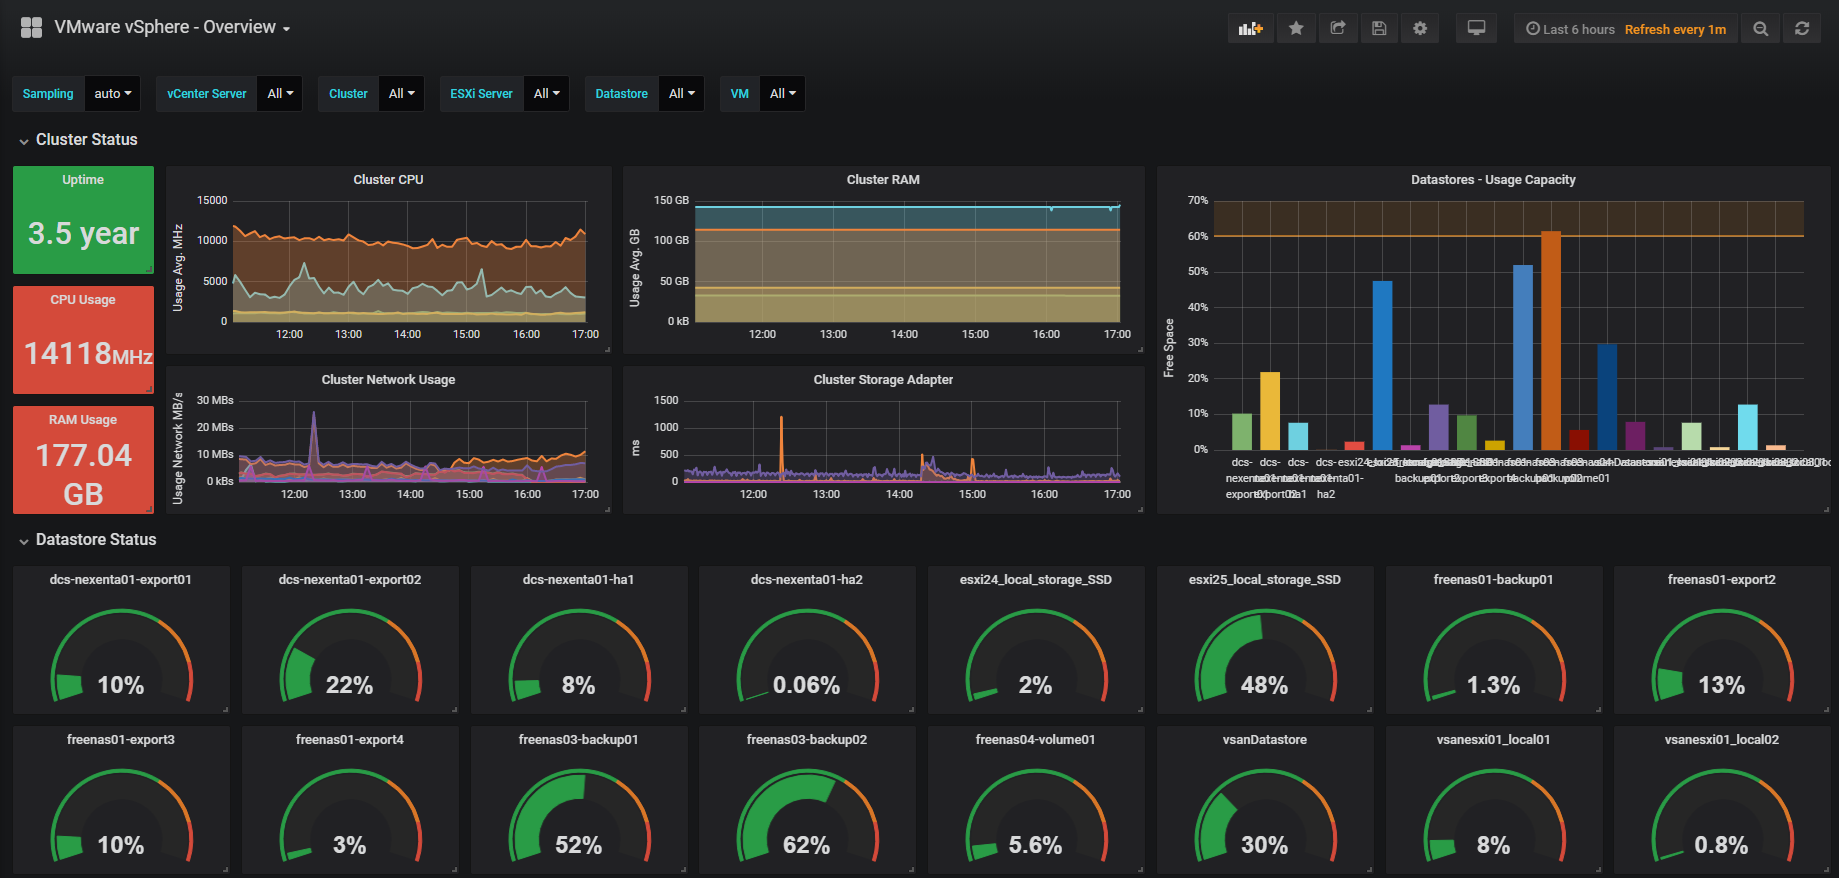
Task: Open Cluster Storage Adapter panel title menu
Action: coord(883,380)
